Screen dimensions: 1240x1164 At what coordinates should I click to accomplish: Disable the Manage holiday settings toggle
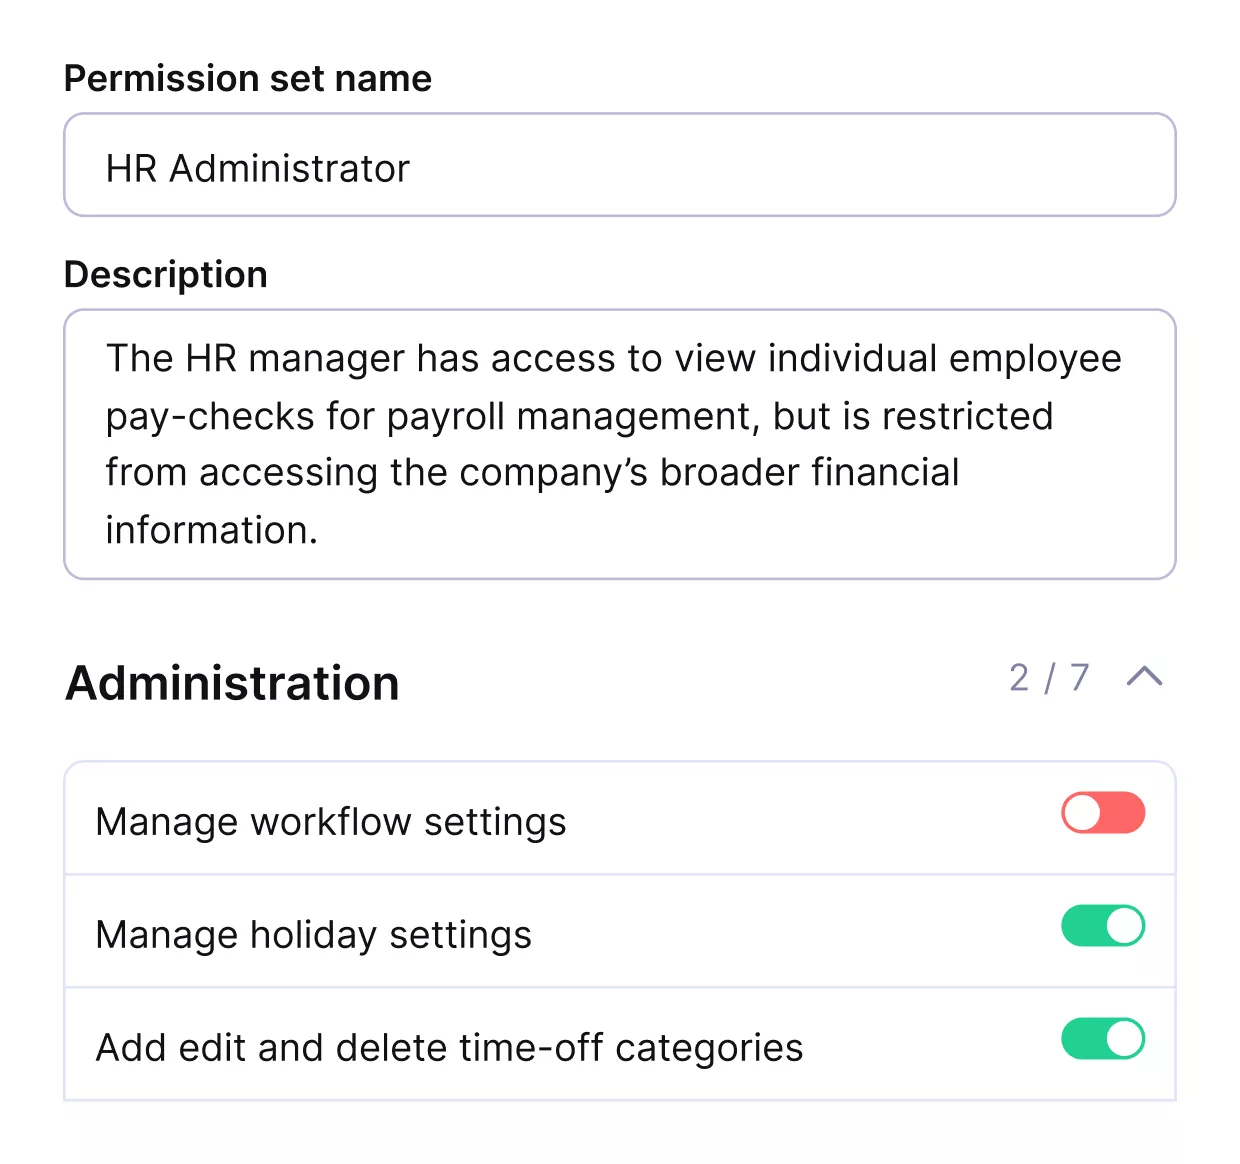tap(1103, 927)
